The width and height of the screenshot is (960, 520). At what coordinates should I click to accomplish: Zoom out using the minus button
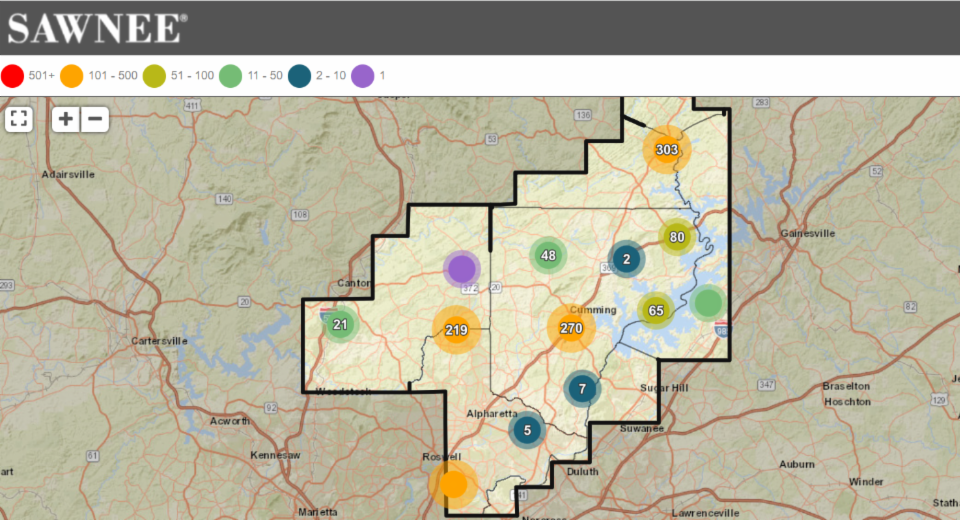[x=95, y=119]
